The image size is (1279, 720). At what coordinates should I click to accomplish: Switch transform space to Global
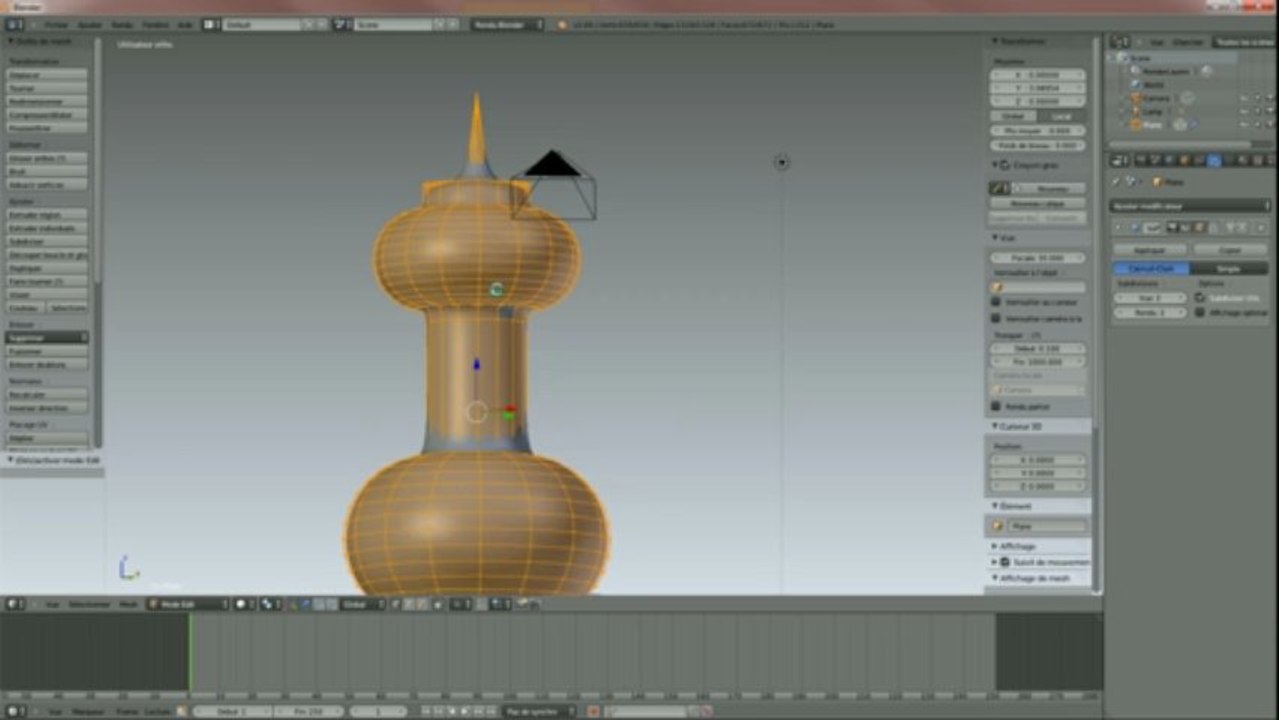coord(1012,116)
